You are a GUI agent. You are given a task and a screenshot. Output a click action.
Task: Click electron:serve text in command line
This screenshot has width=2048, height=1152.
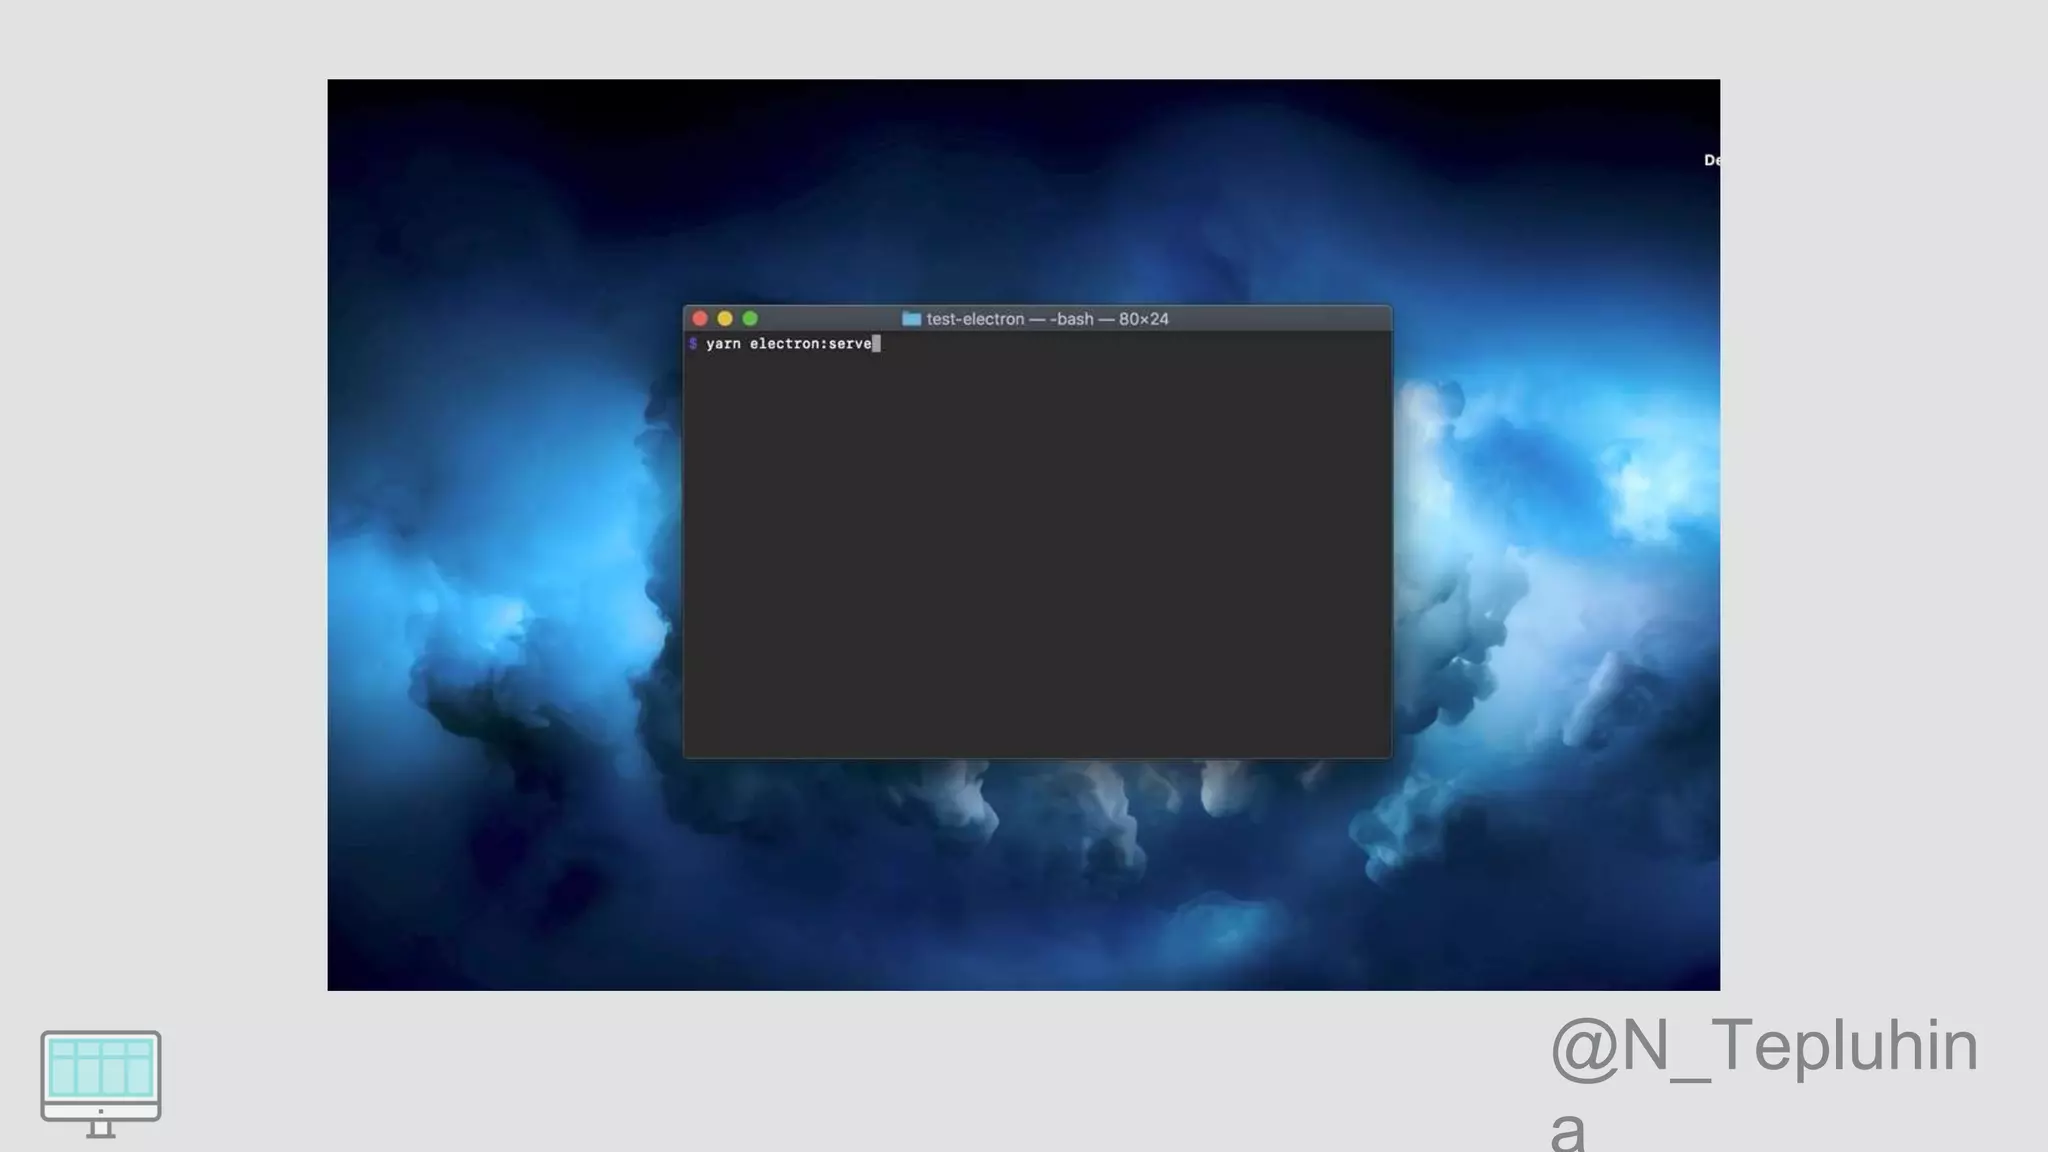[810, 344]
